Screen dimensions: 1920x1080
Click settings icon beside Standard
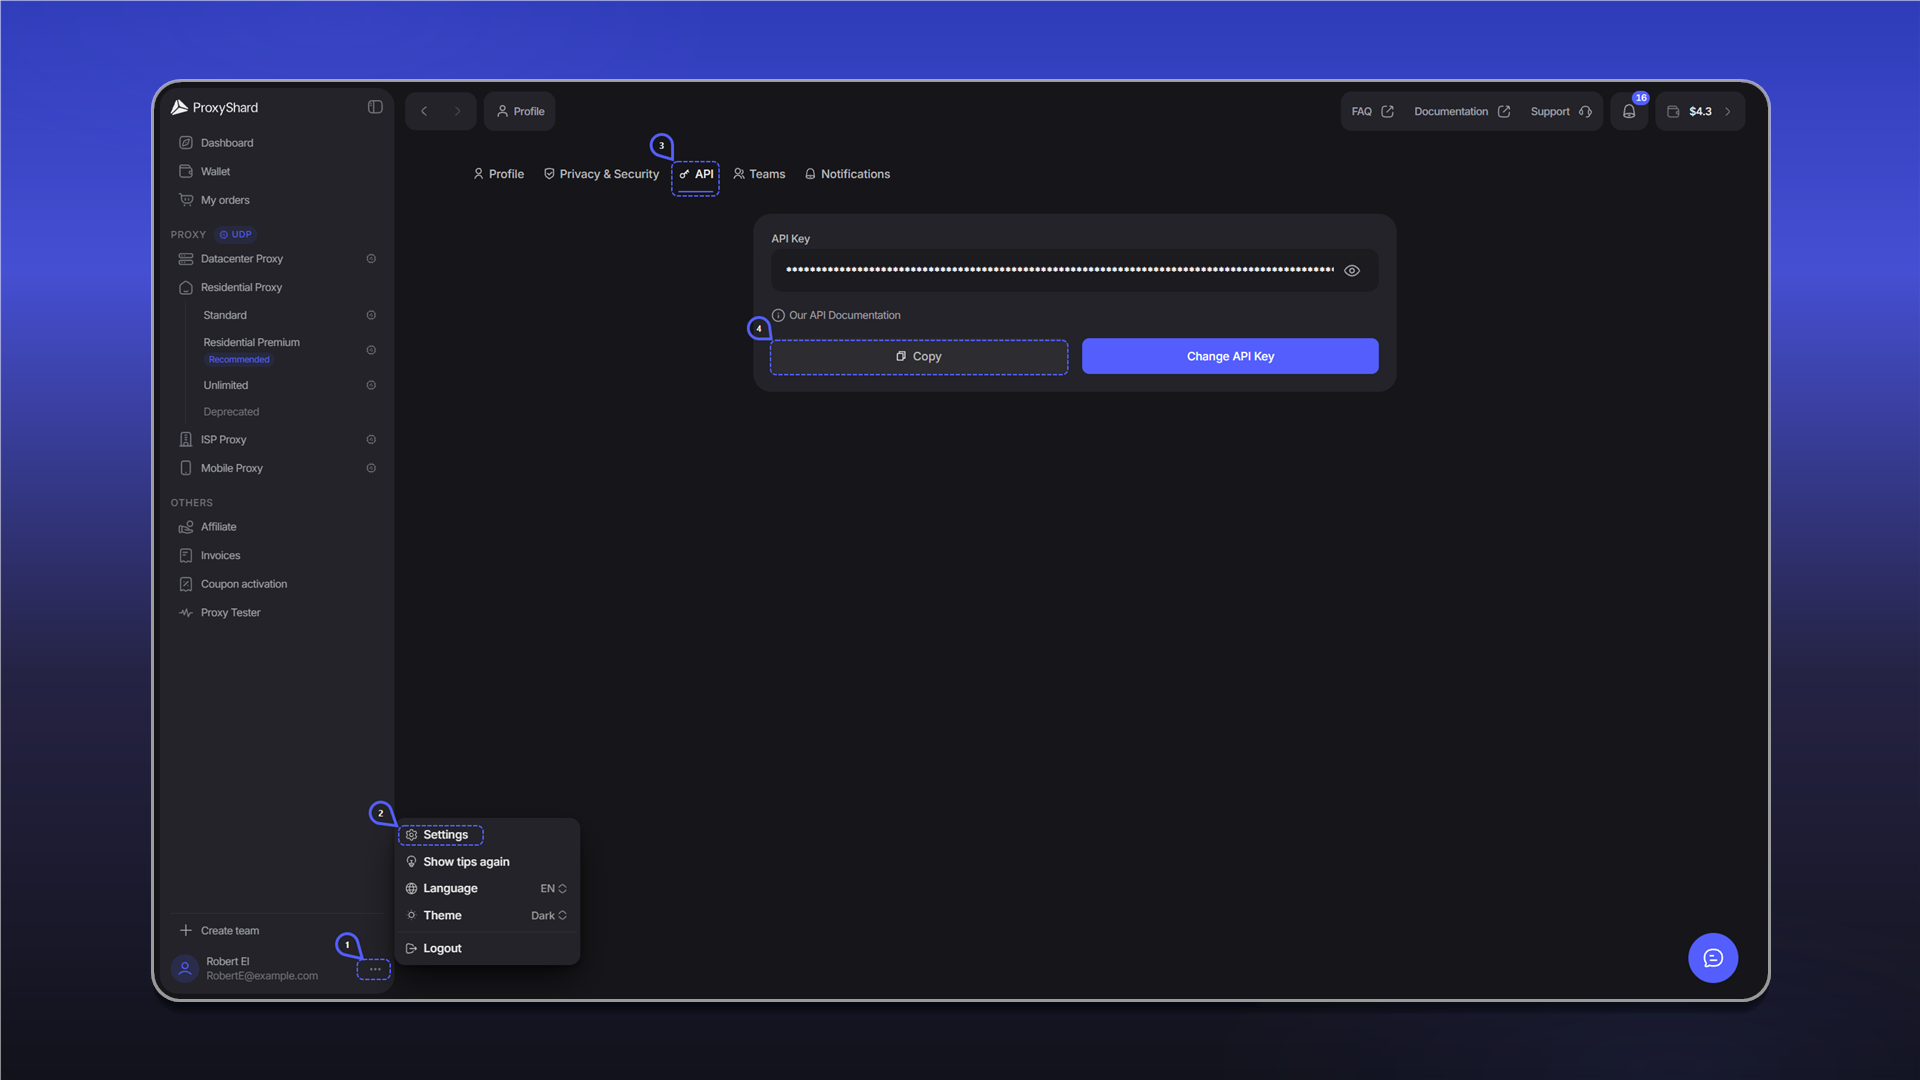371,315
